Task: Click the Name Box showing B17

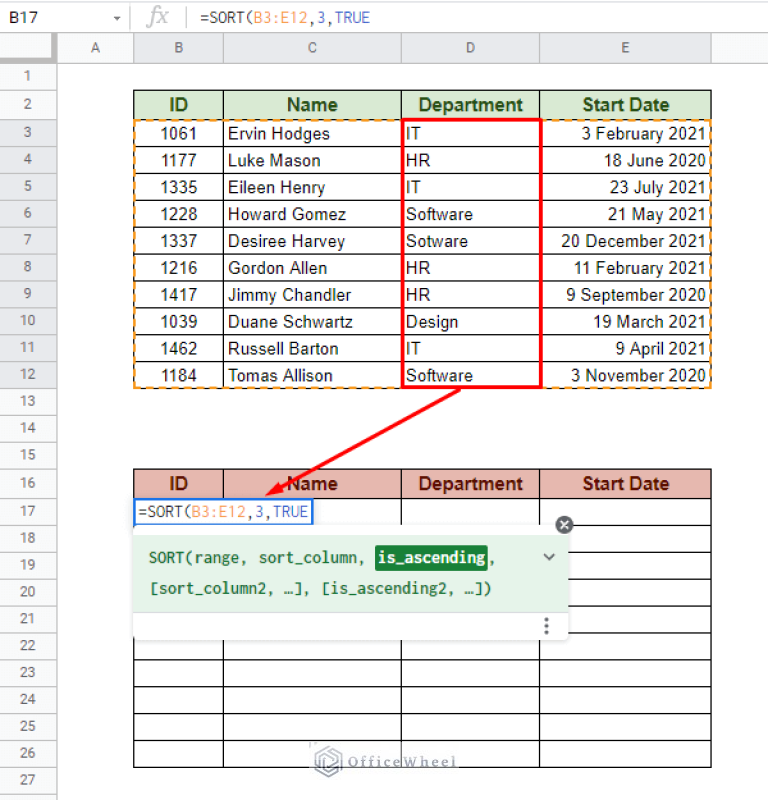Action: point(55,18)
